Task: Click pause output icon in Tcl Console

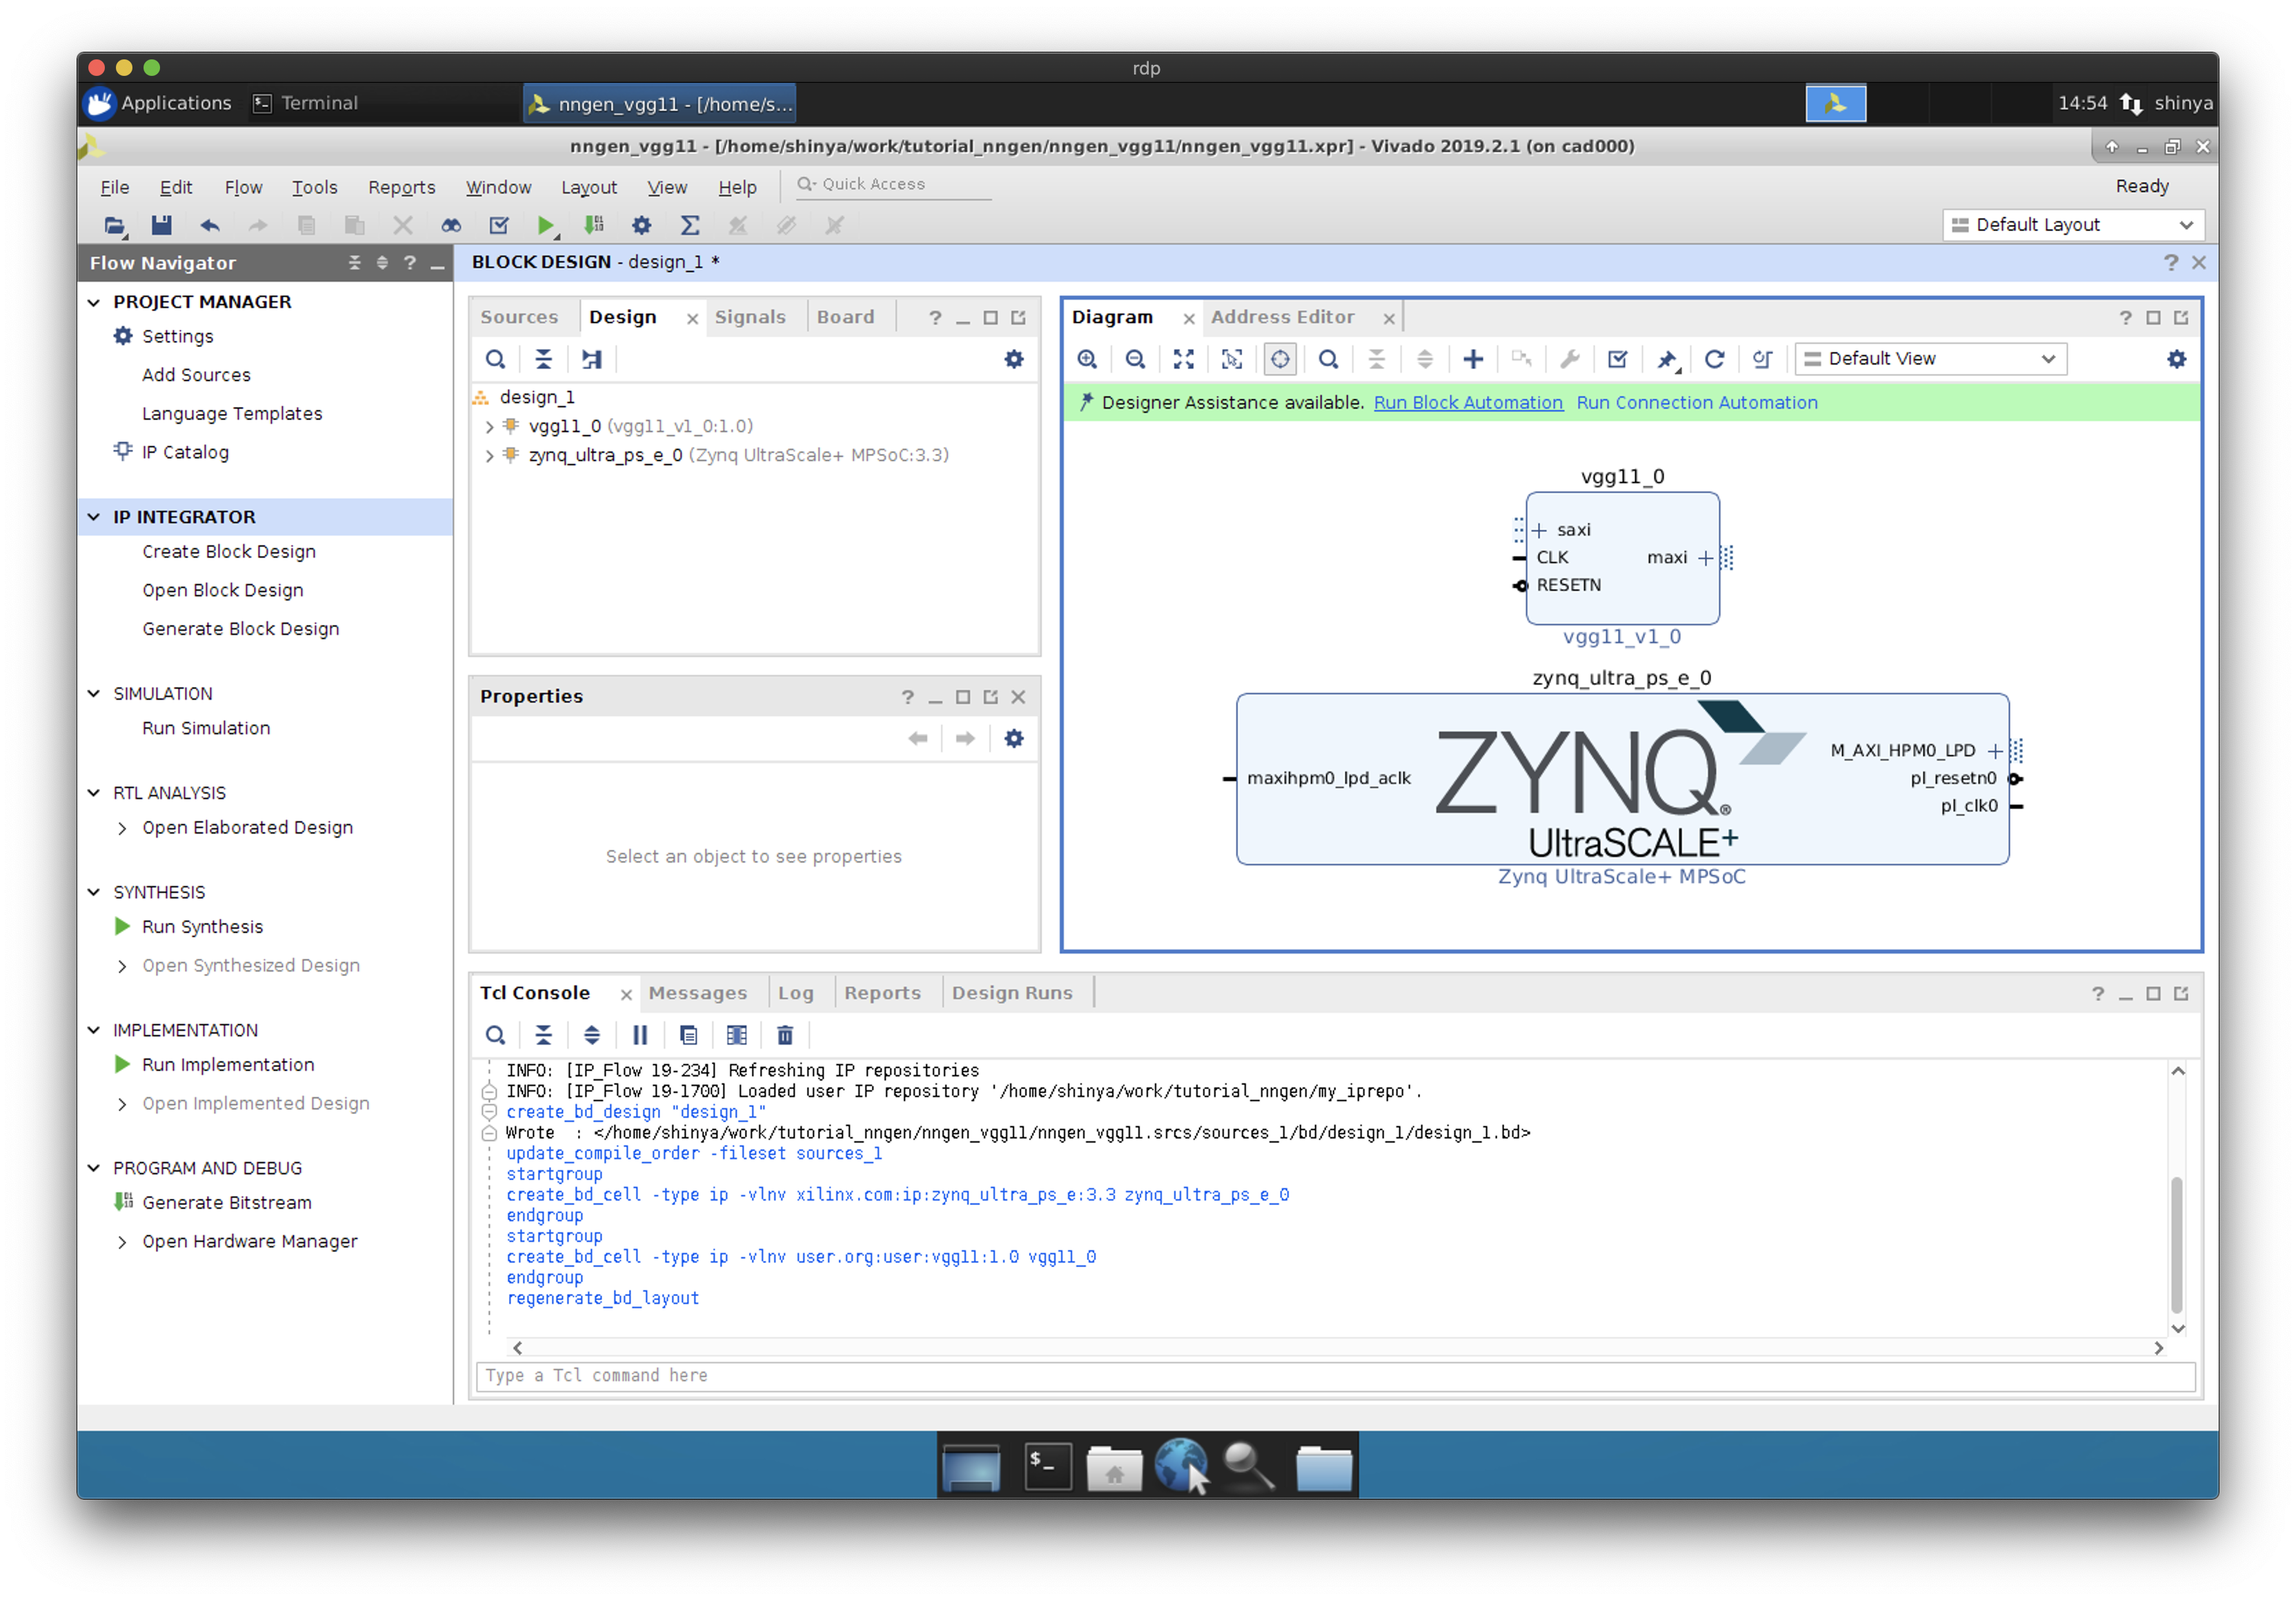Action: [640, 1035]
